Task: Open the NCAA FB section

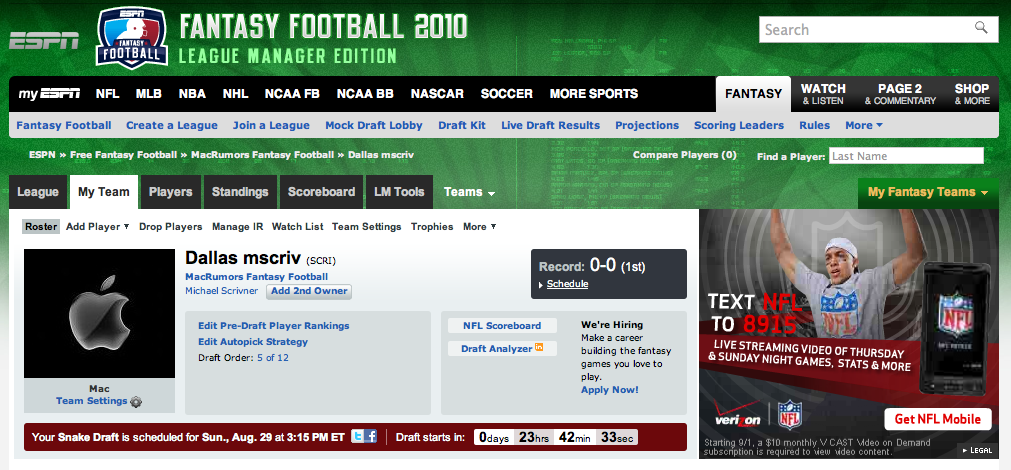Action: [x=292, y=94]
